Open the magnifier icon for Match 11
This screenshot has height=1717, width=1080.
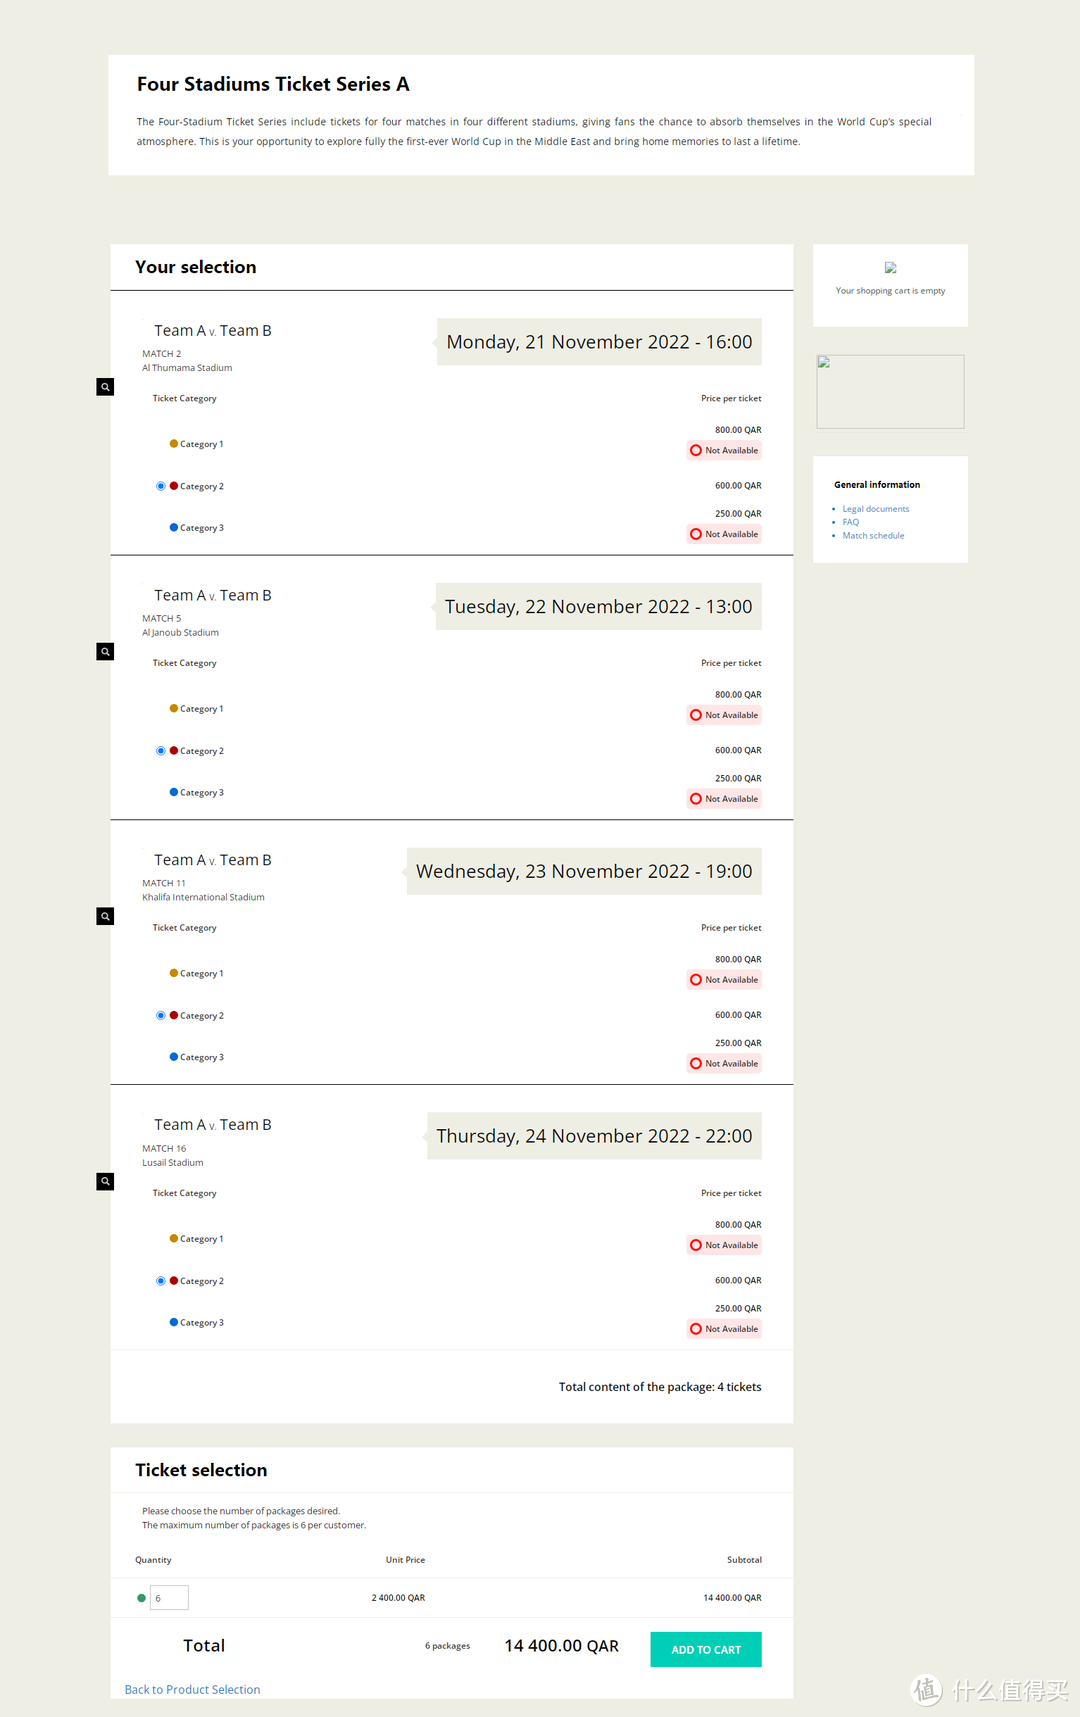pos(105,916)
